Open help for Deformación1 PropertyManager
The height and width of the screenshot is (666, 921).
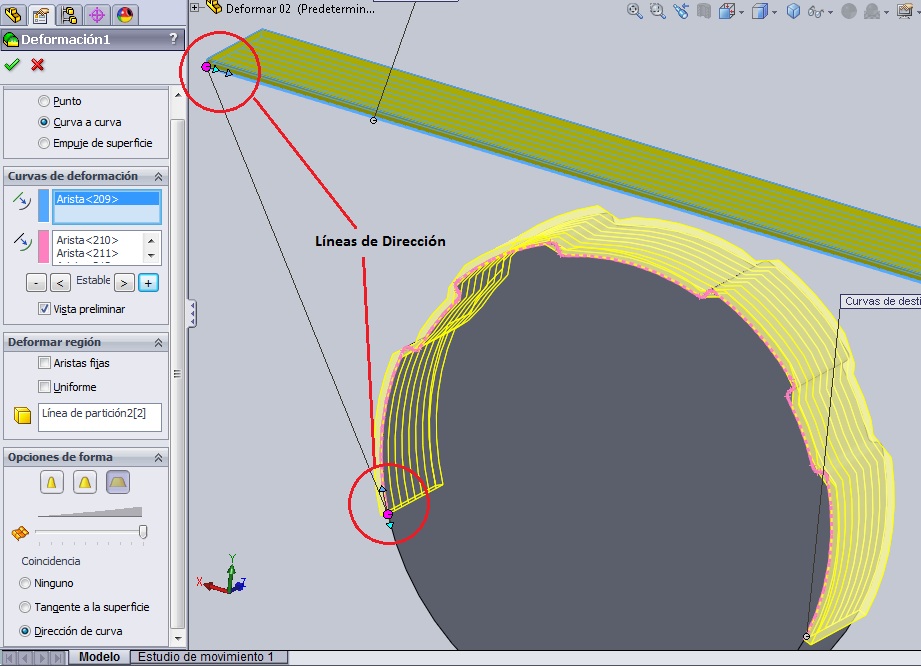(173, 39)
